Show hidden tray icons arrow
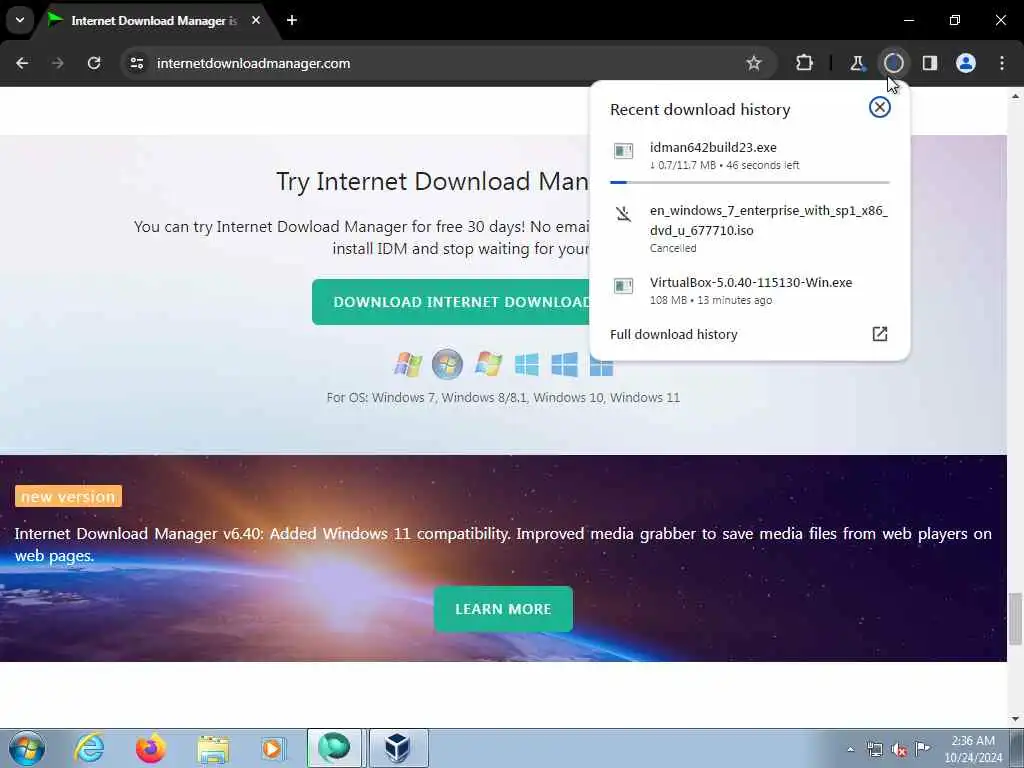 pyautogui.click(x=850, y=749)
